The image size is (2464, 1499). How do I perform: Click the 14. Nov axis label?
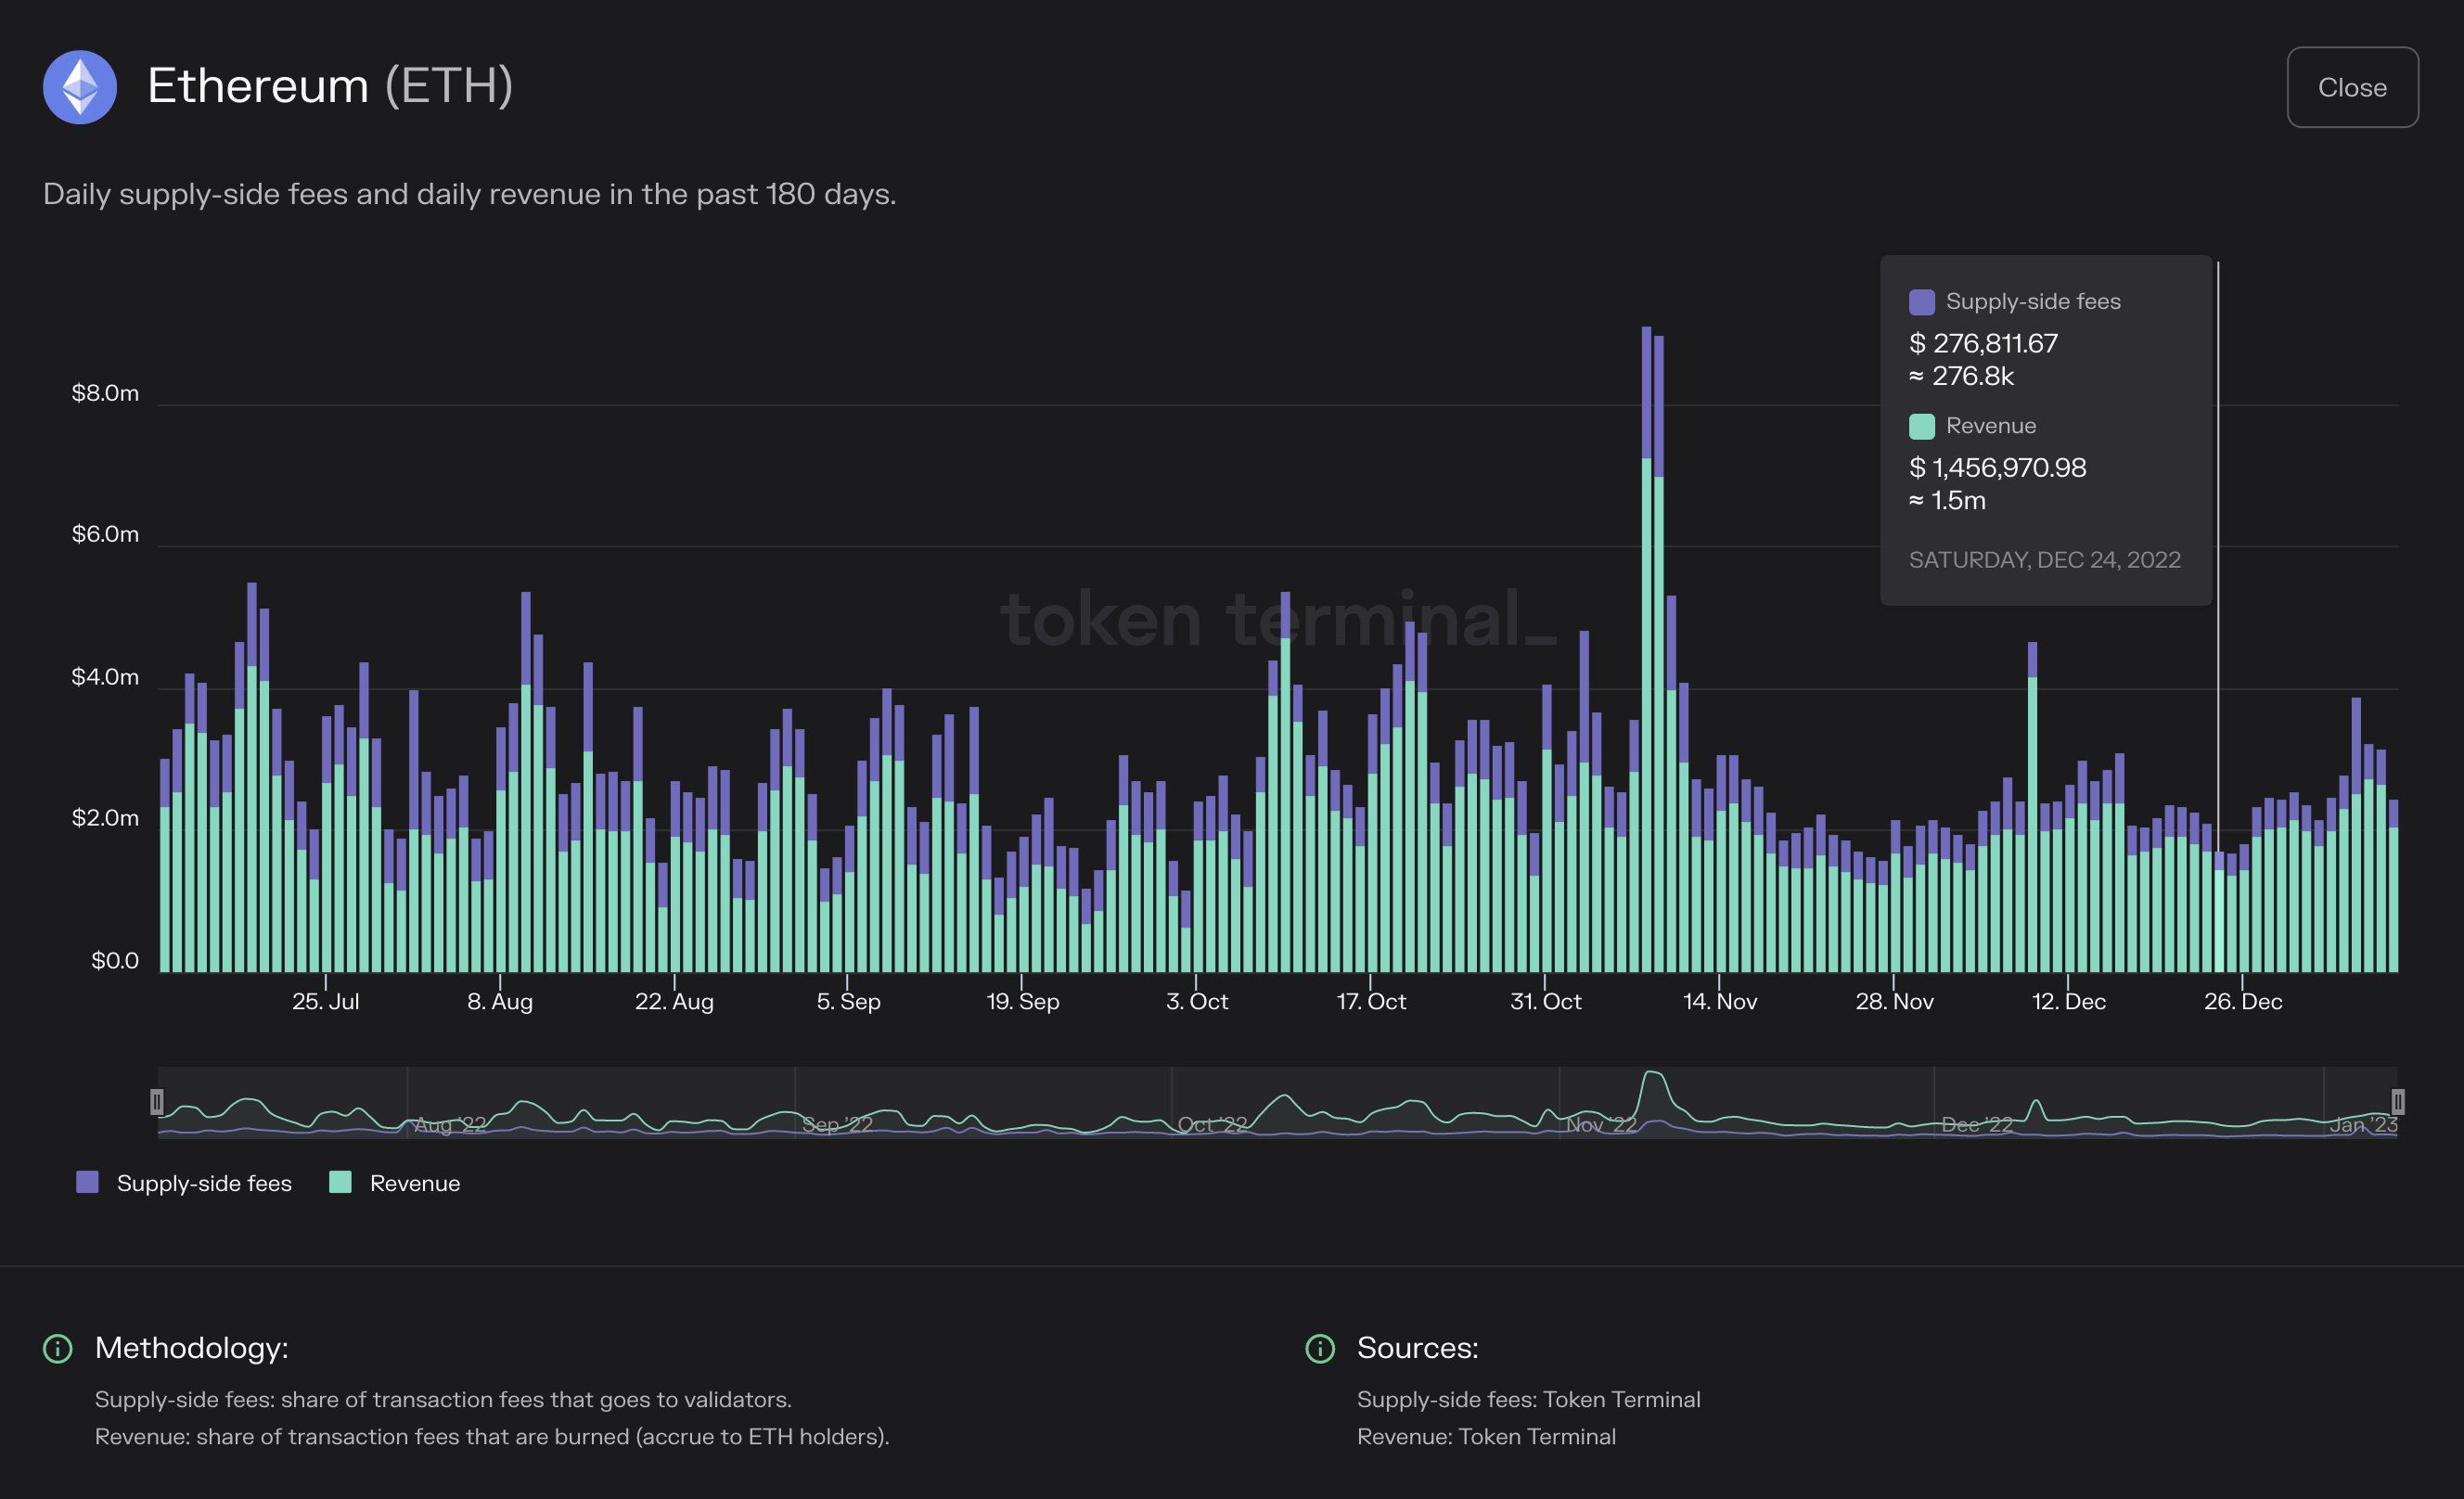(x=1719, y=1001)
